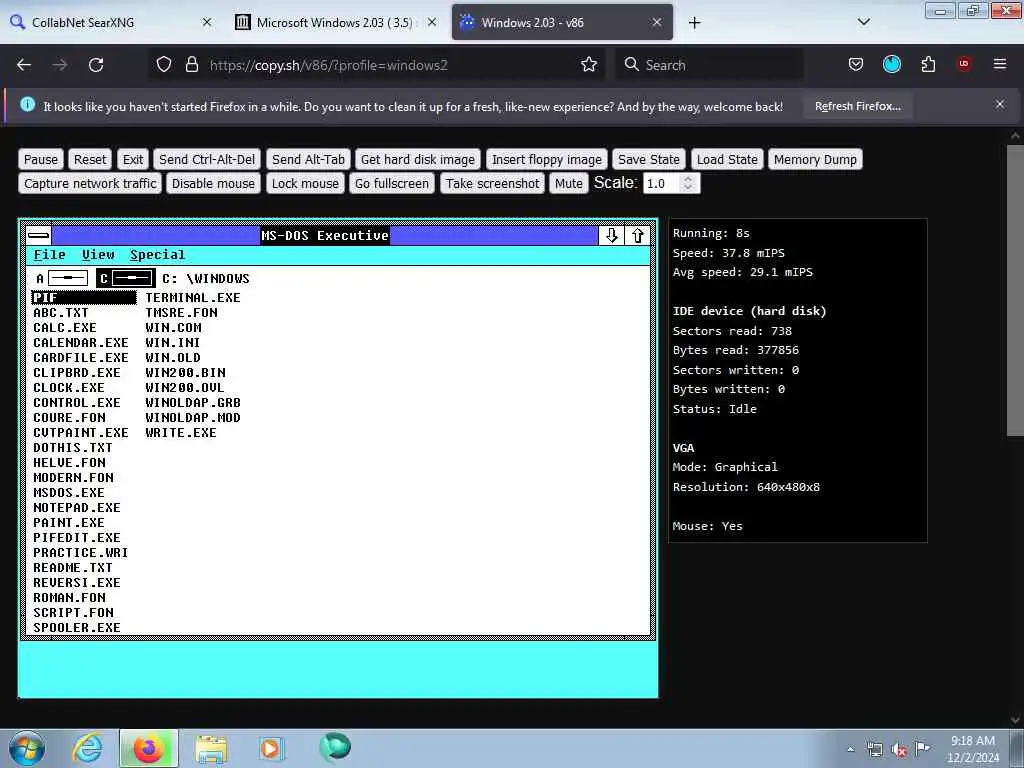This screenshot has height=768, width=1024.
Task: Click Capture network traffic button
Action: pos(90,184)
